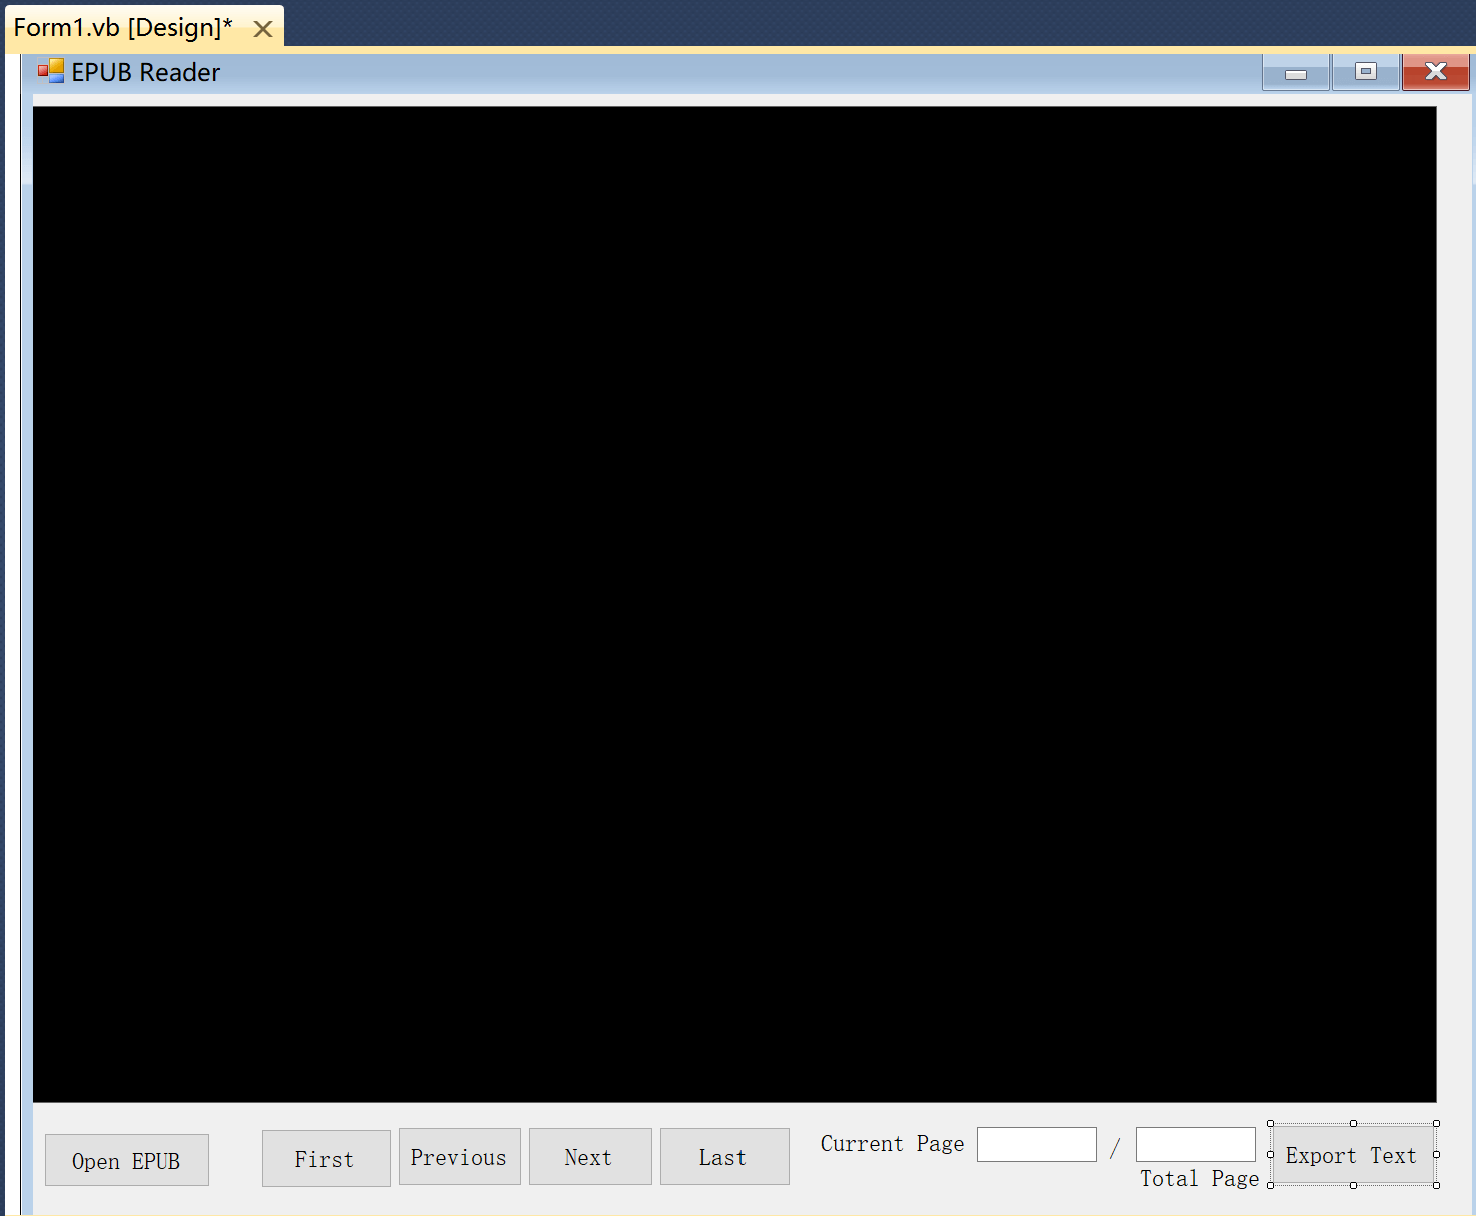Viewport: 1476px width, 1216px height.
Task: Click right-middle resize handle of Export Text
Action: (x=1437, y=1154)
